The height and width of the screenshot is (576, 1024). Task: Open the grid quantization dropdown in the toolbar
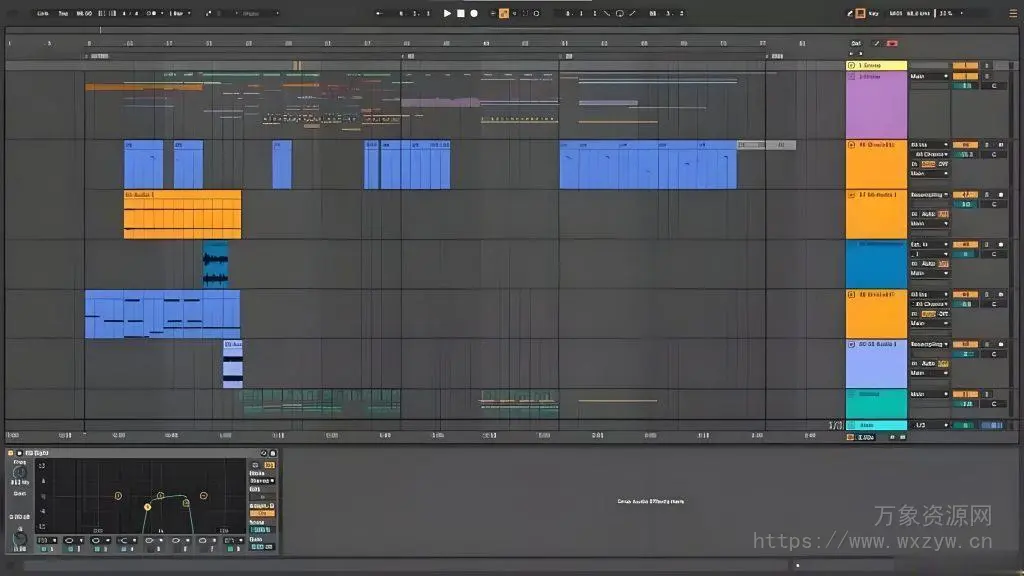coord(178,13)
